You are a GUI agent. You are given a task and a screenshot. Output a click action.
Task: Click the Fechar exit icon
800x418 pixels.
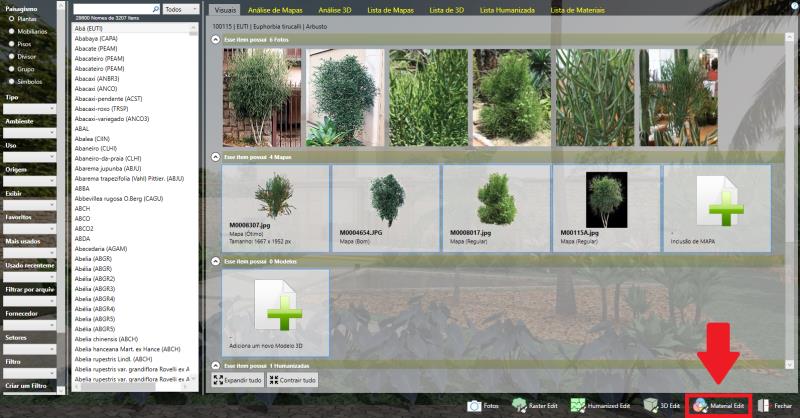(765, 406)
